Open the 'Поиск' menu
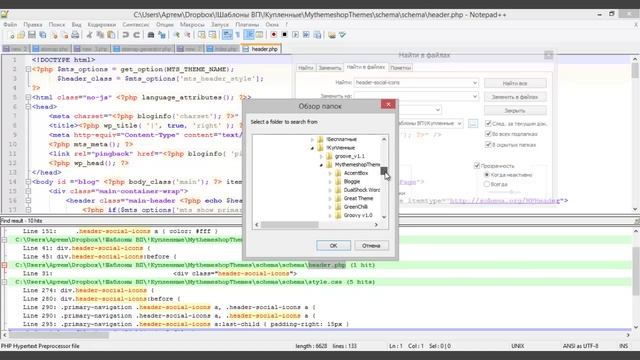 tap(57, 24)
